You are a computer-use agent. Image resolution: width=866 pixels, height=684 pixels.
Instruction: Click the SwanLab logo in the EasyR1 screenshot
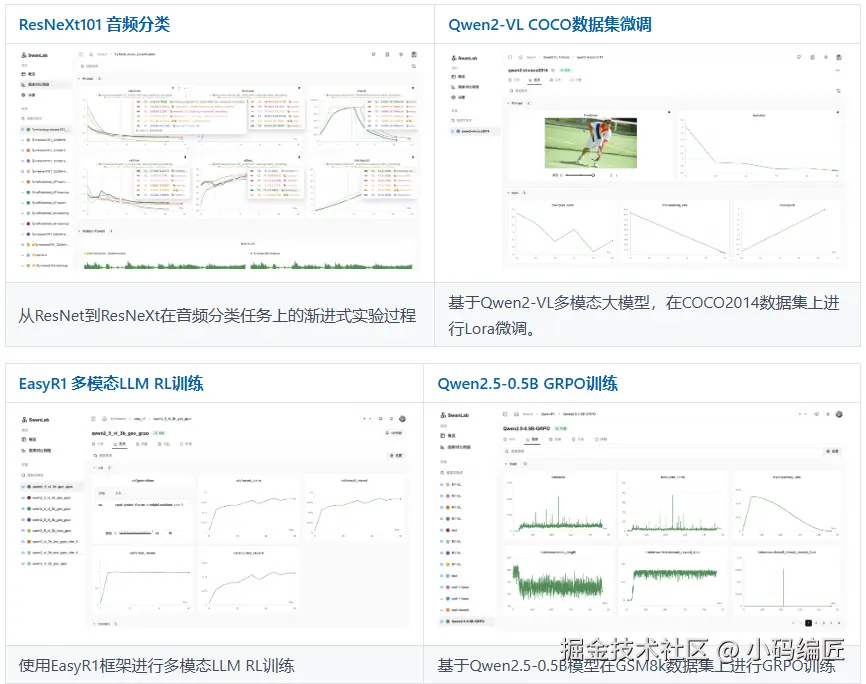[x=35, y=420]
